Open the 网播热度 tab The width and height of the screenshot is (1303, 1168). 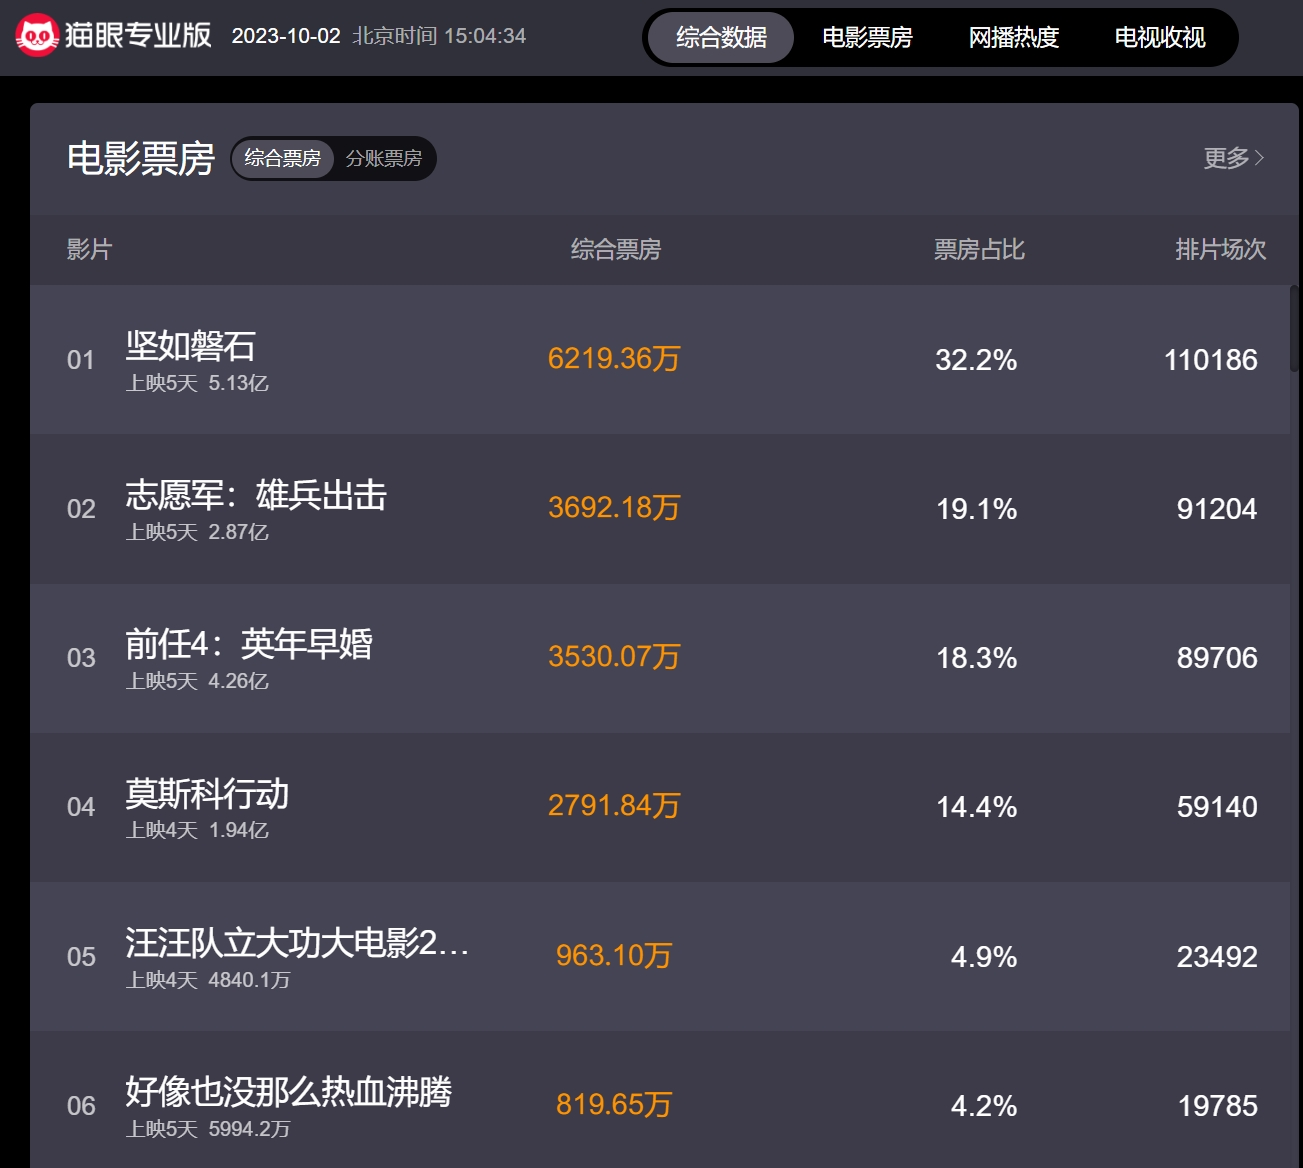pyautogui.click(x=1013, y=38)
